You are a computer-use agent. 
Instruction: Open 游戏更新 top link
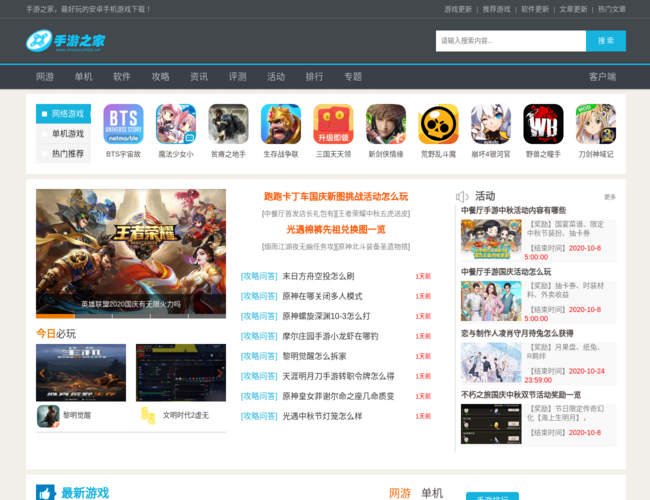pos(458,9)
